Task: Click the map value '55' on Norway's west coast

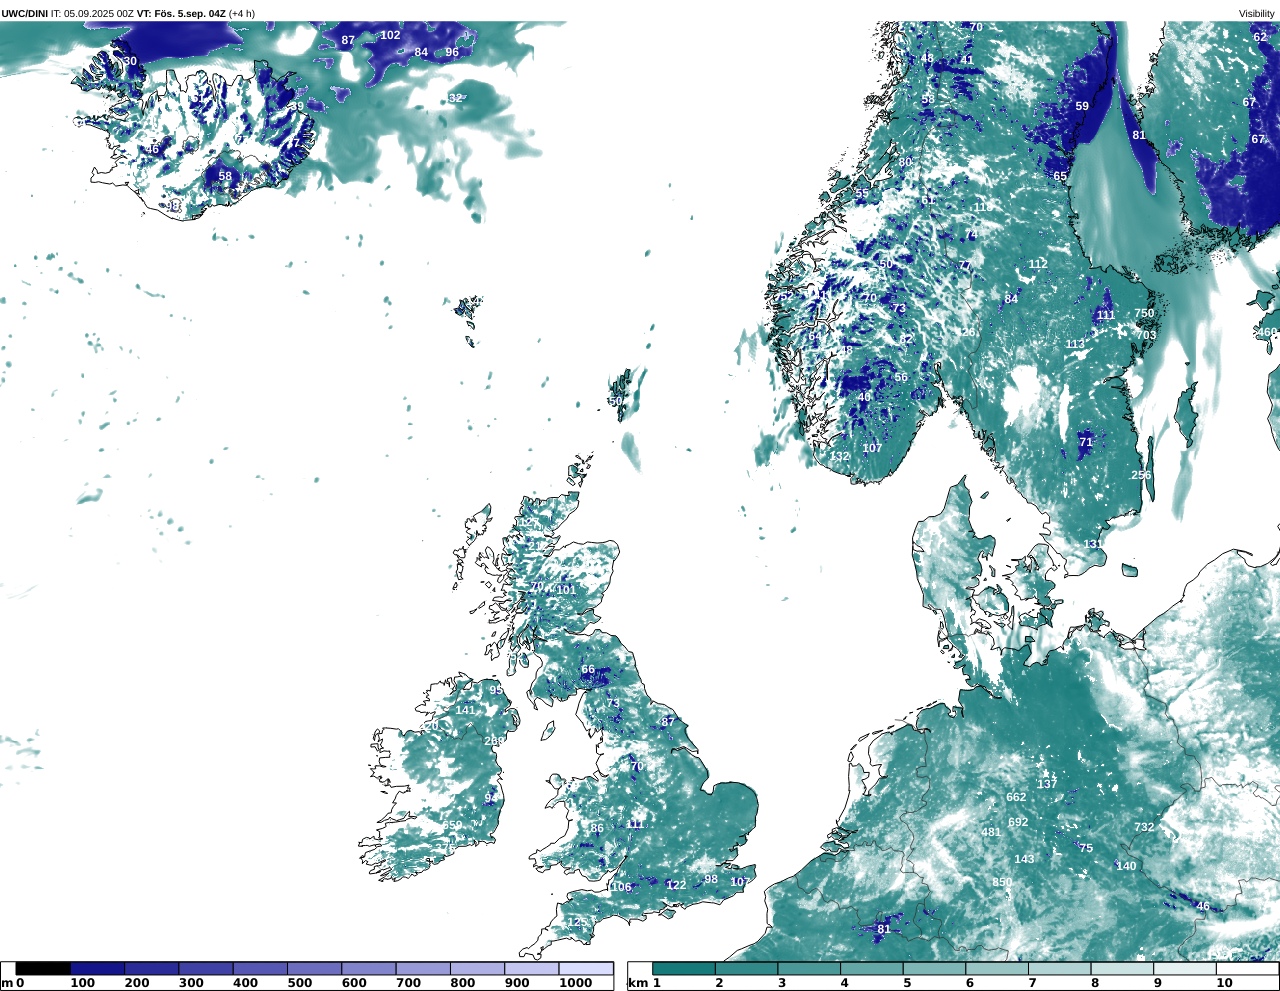Action: (x=862, y=193)
